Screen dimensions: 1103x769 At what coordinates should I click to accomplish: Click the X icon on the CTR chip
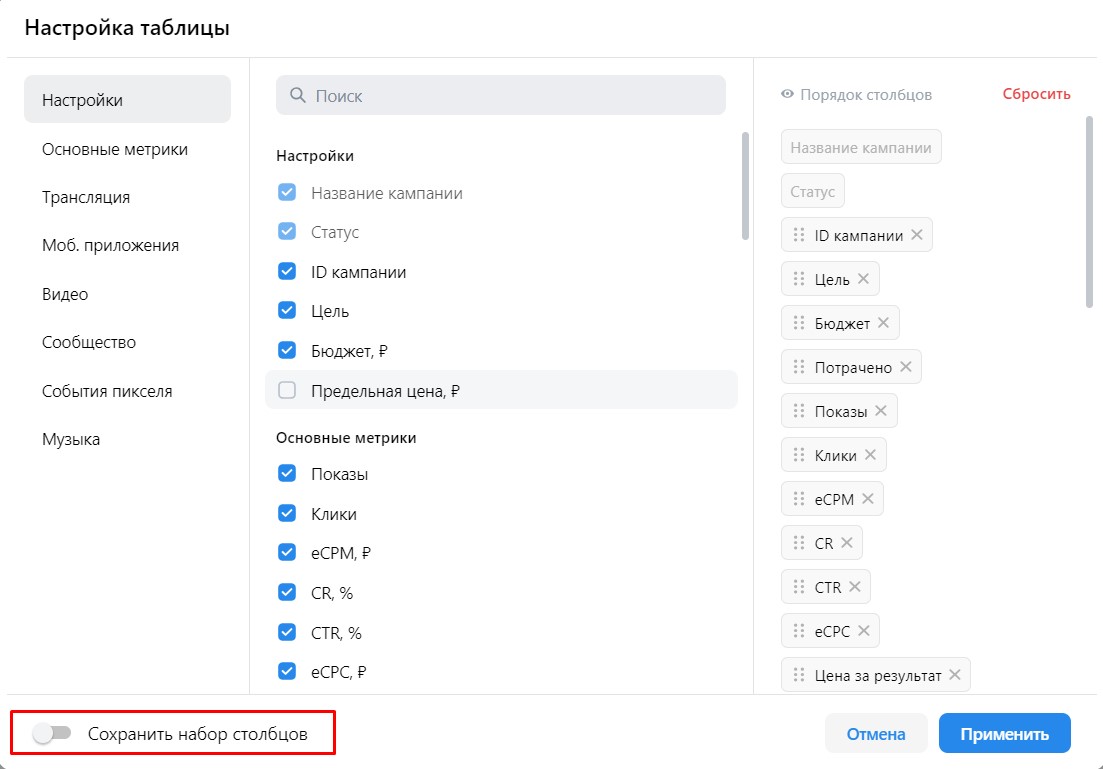point(854,587)
